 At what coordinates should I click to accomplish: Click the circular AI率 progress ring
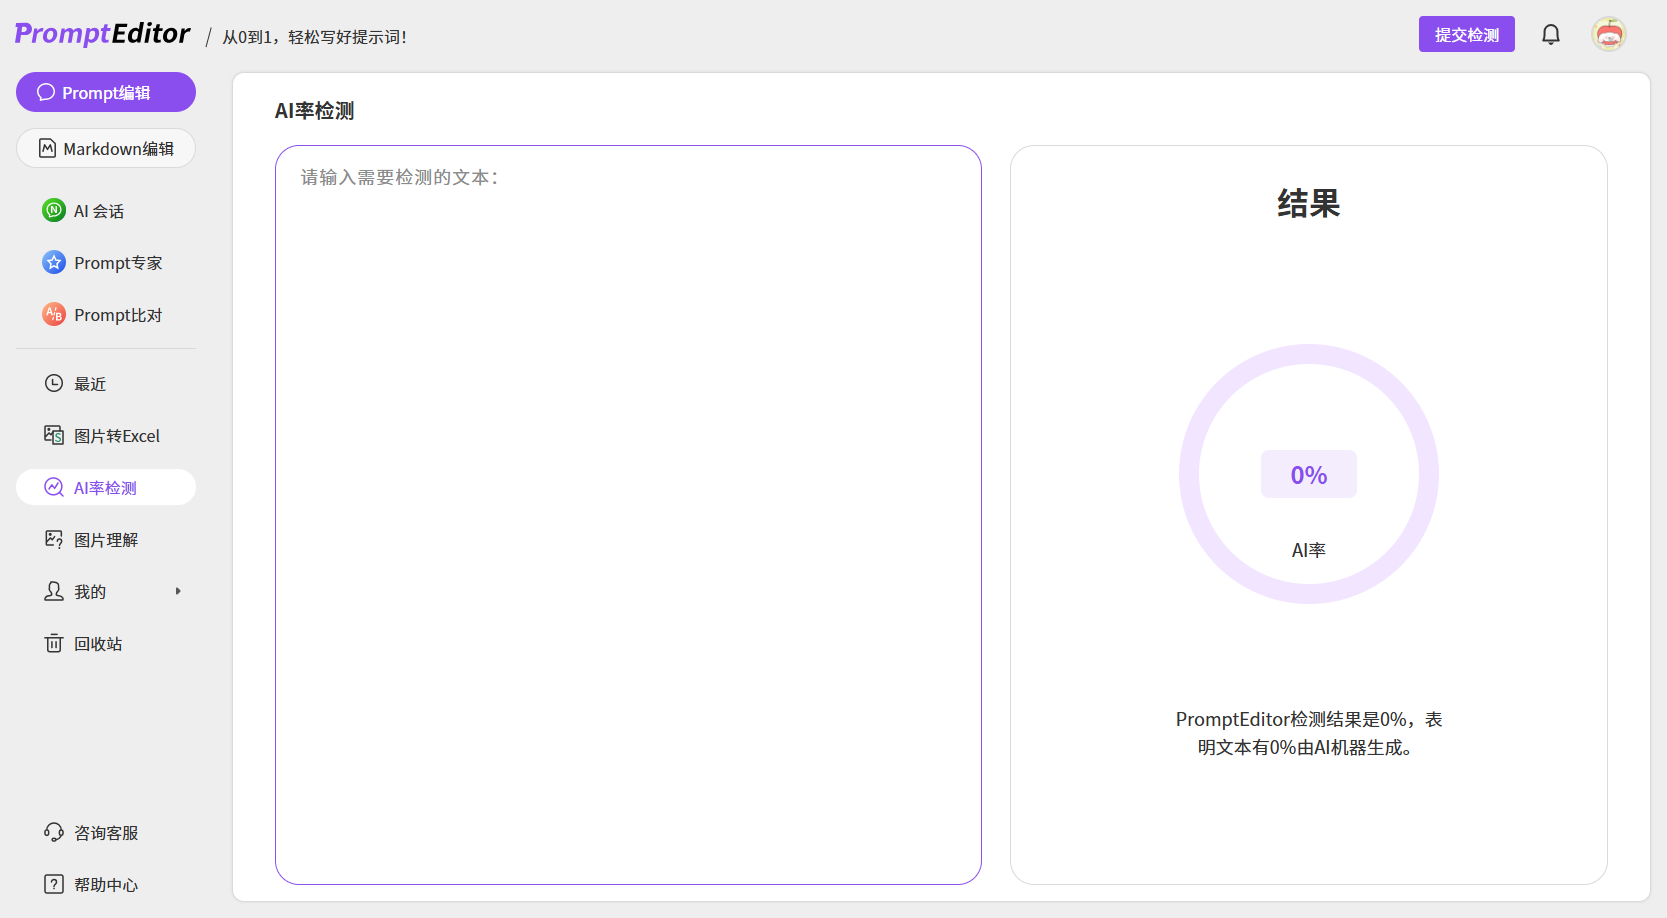tap(1308, 355)
